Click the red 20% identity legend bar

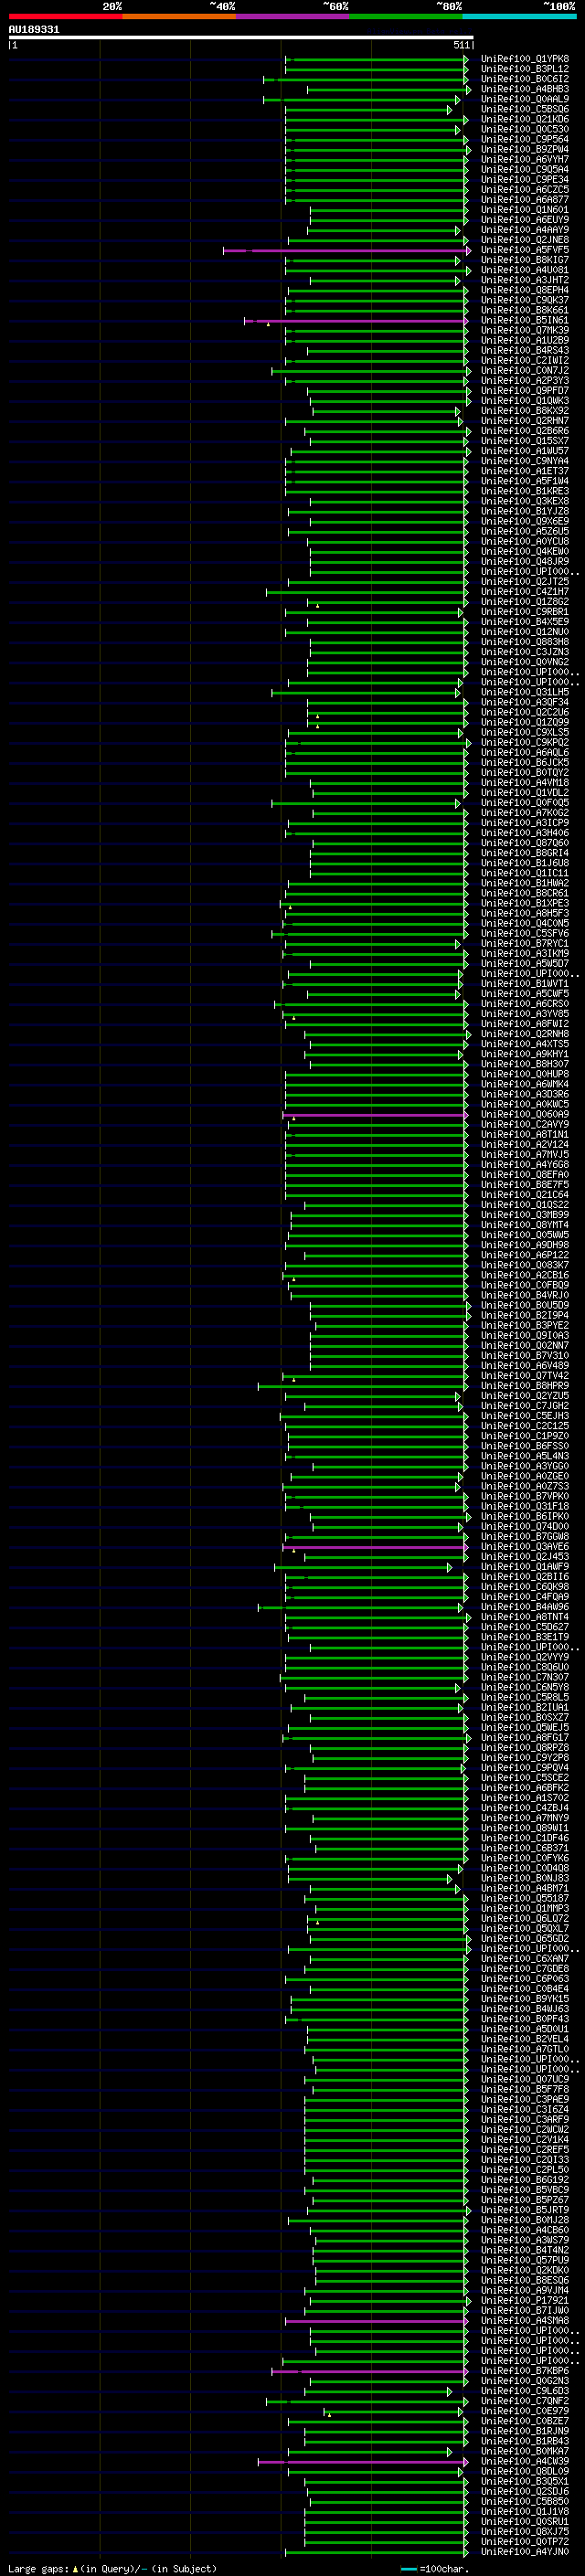point(65,16)
